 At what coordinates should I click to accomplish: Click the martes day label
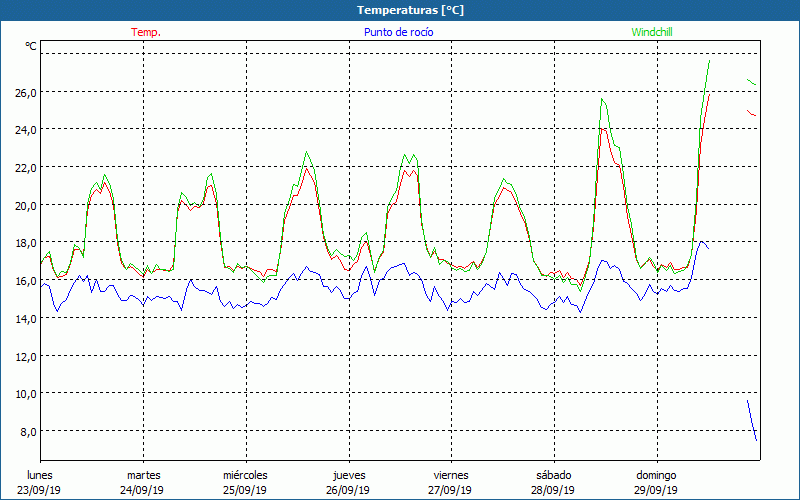click(x=144, y=475)
